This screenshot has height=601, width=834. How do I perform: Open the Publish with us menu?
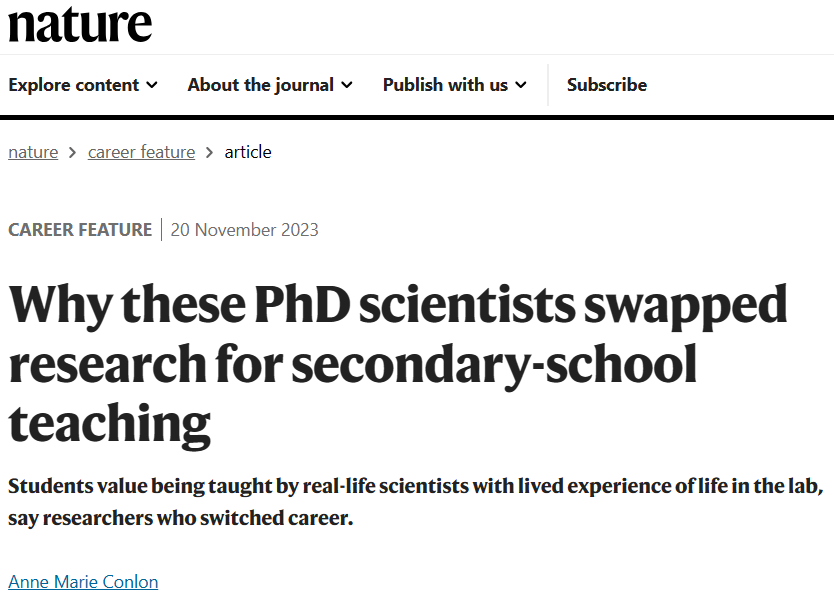click(445, 85)
